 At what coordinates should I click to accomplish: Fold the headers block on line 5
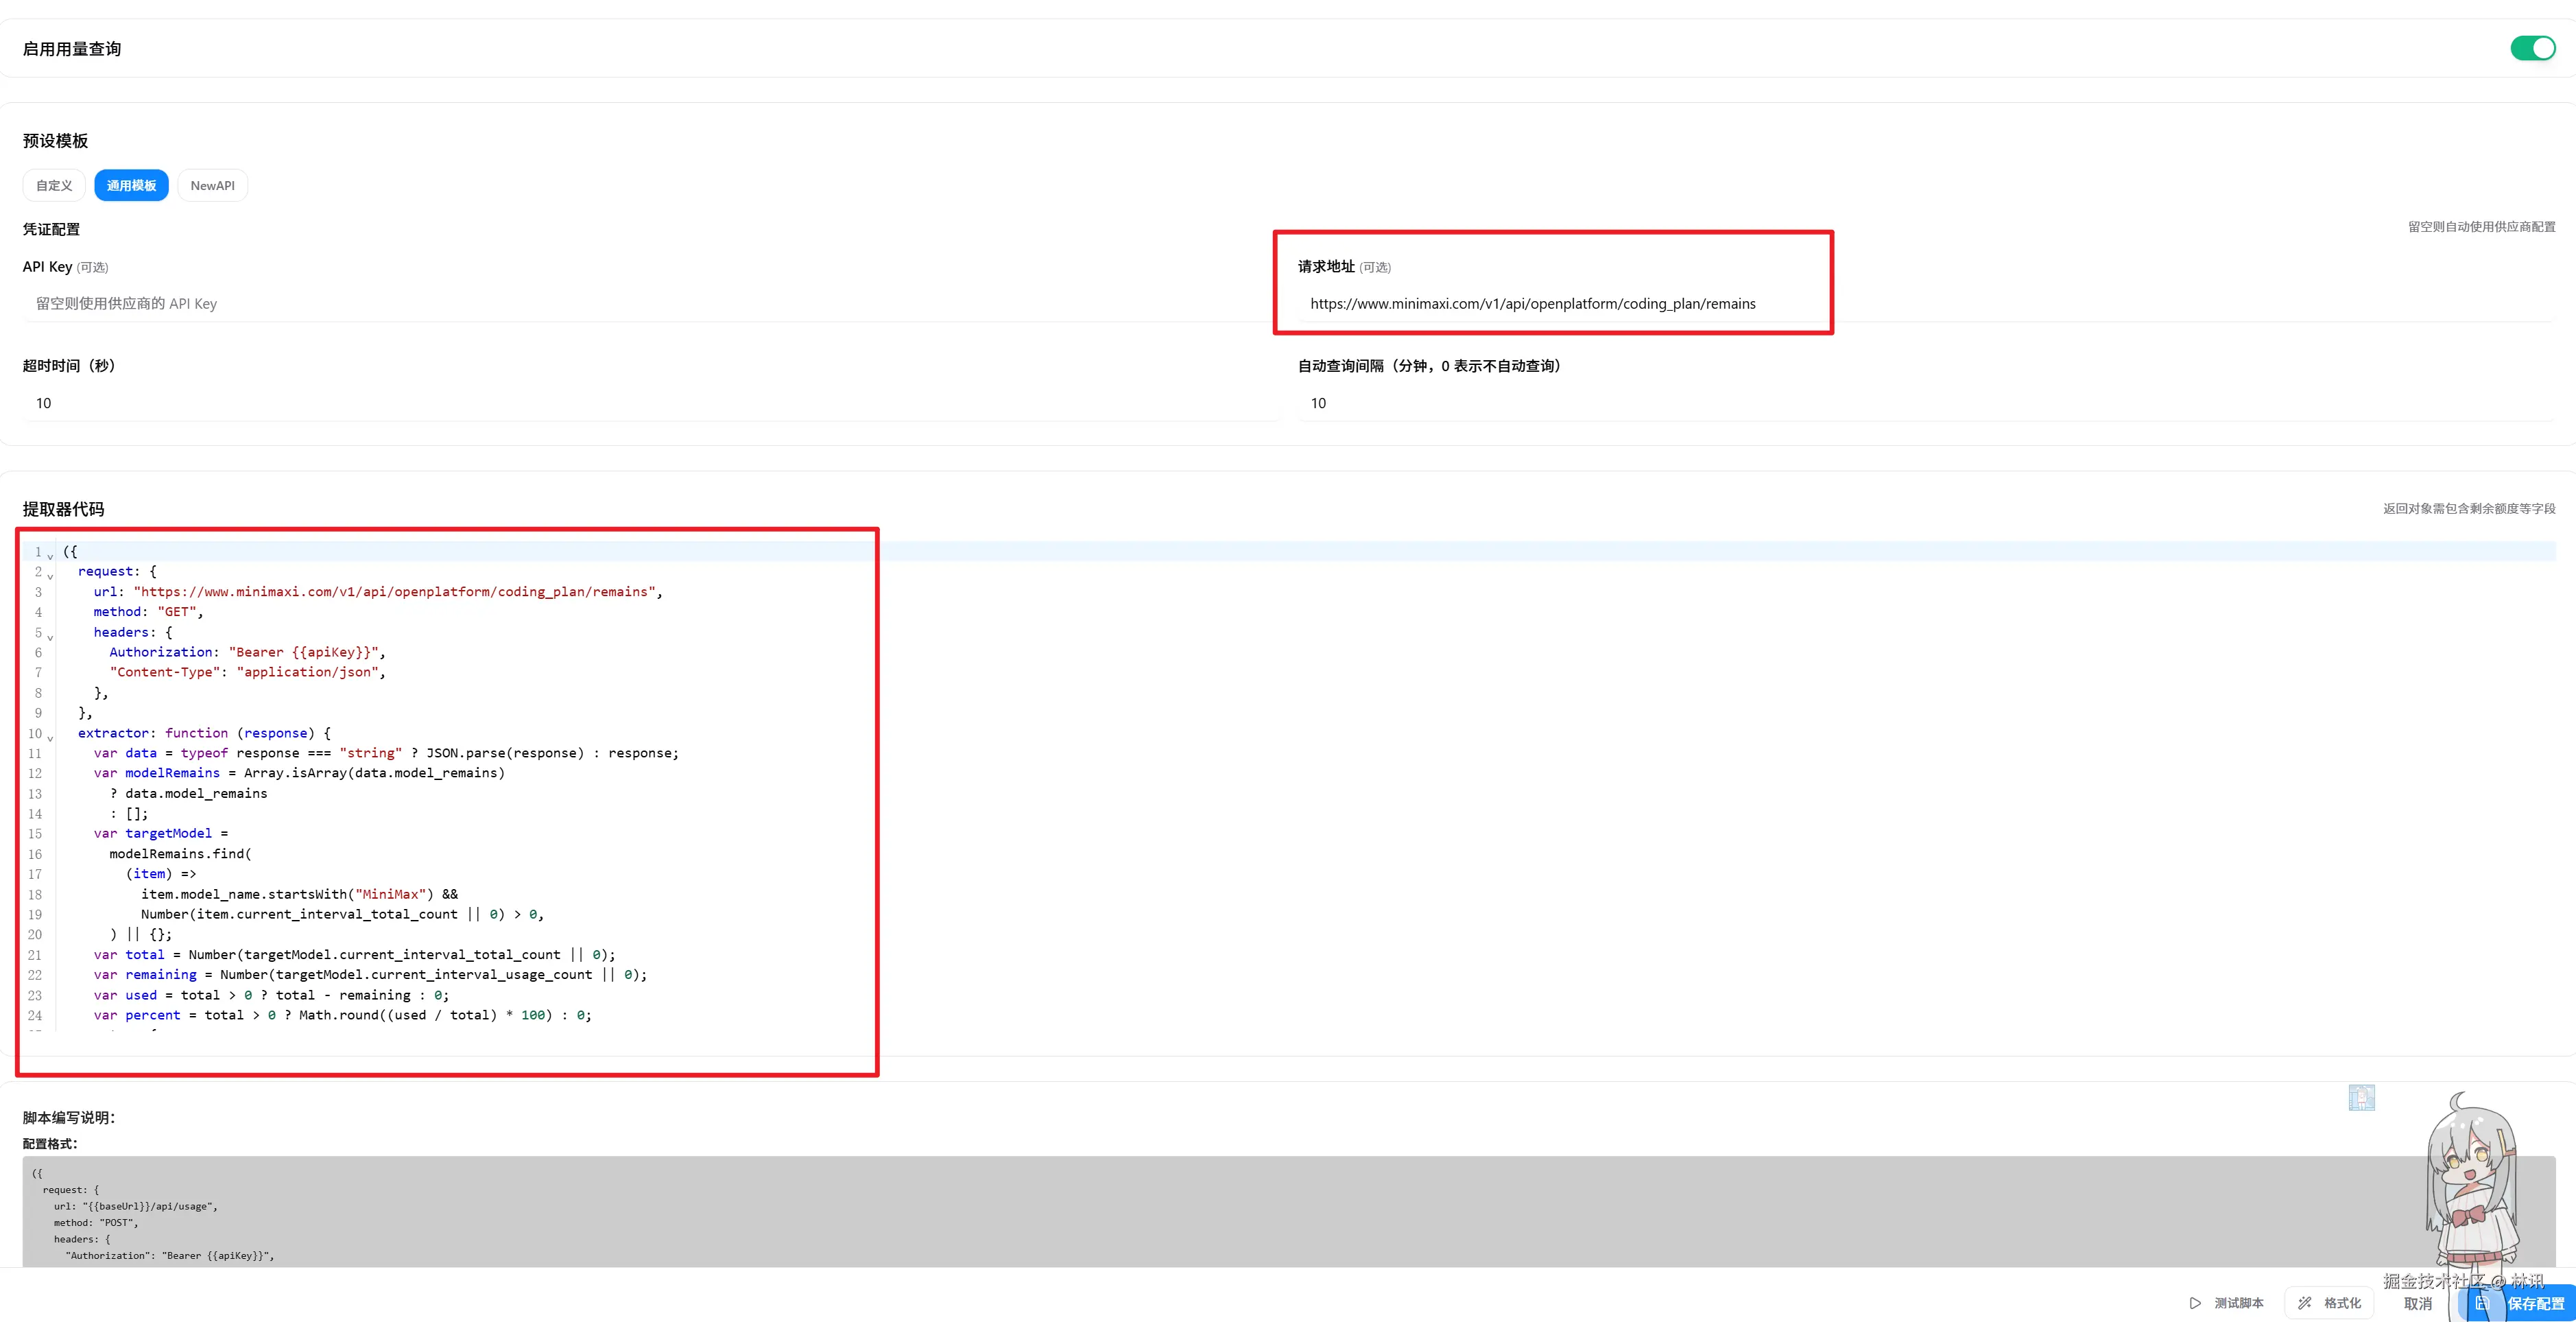click(50, 636)
